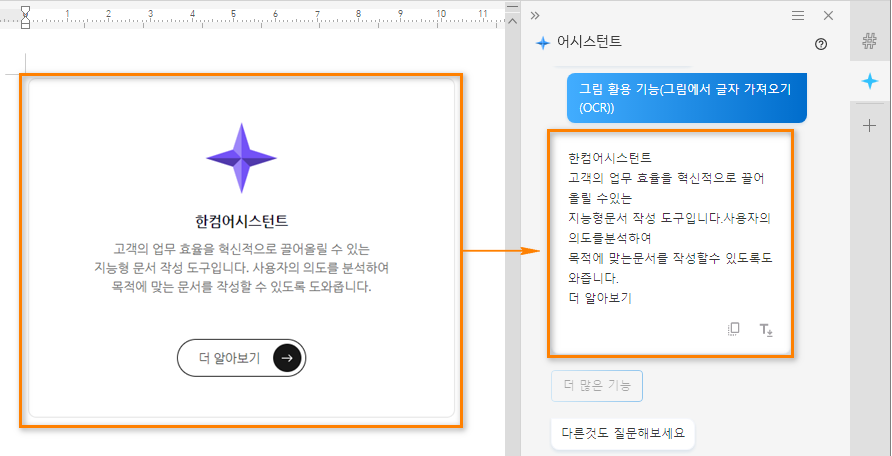The height and width of the screenshot is (456, 892).
Task: Add a new sidebar panel with plus
Action: [869, 126]
